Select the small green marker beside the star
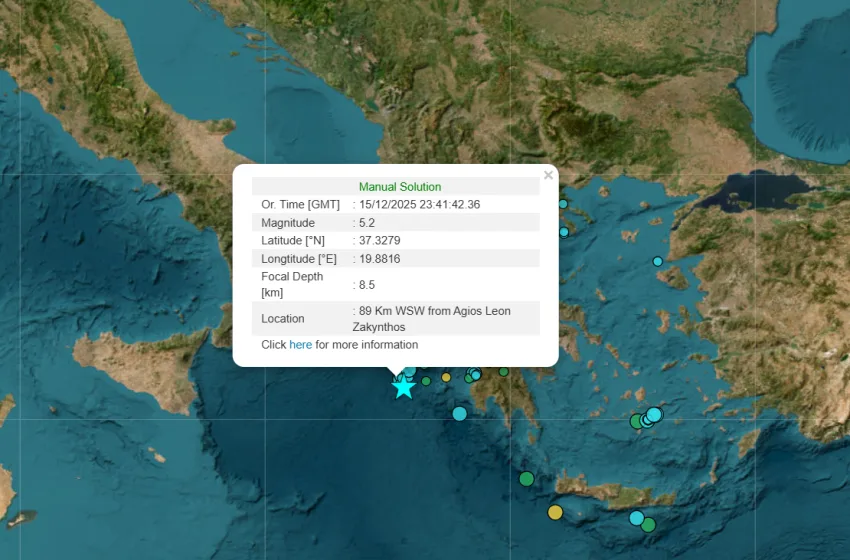 pos(426,381)
